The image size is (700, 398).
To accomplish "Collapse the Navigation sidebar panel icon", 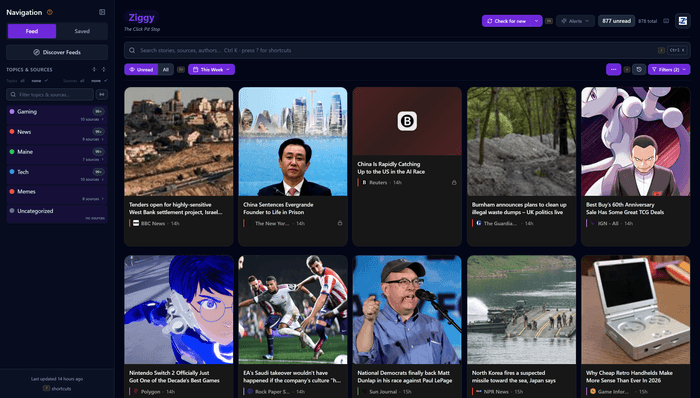I will point(102,12).
